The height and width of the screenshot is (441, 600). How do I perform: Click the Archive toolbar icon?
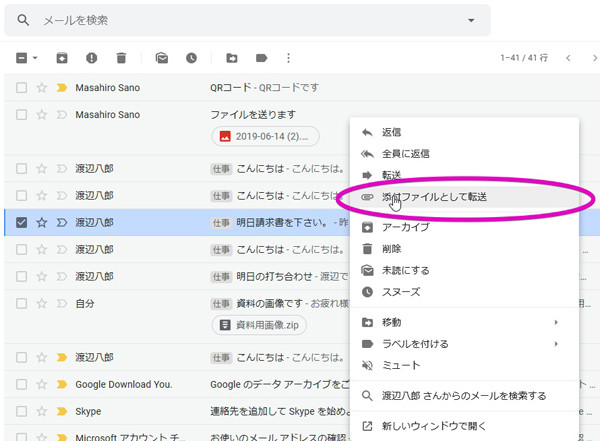click(62, 58)
